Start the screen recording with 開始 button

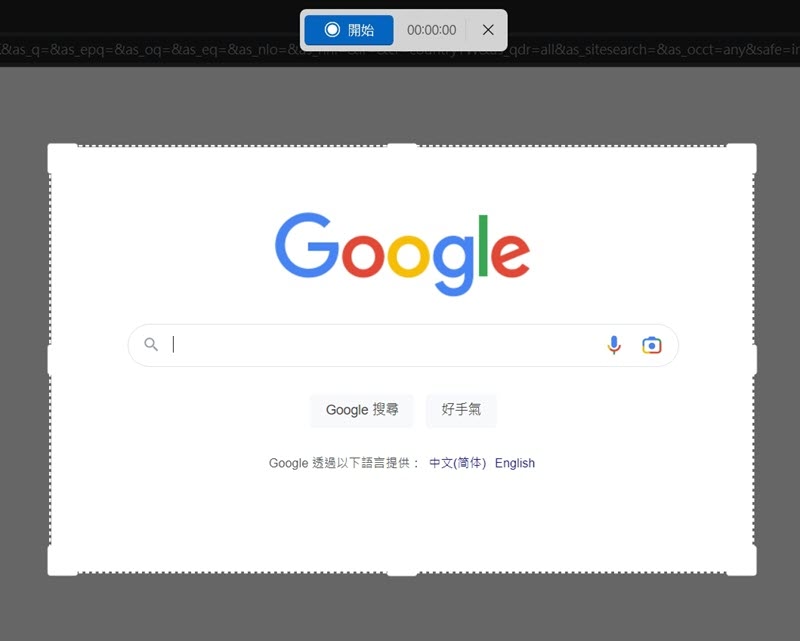coord(349,30)
